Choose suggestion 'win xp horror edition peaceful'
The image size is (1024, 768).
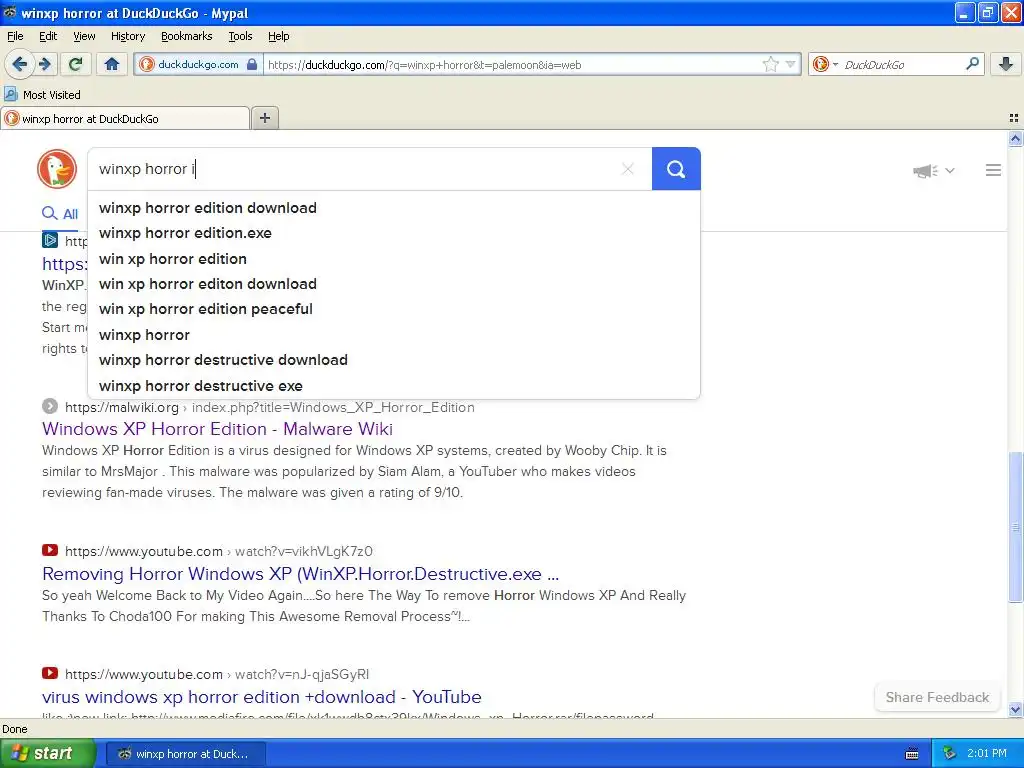(x=394, y=309)
